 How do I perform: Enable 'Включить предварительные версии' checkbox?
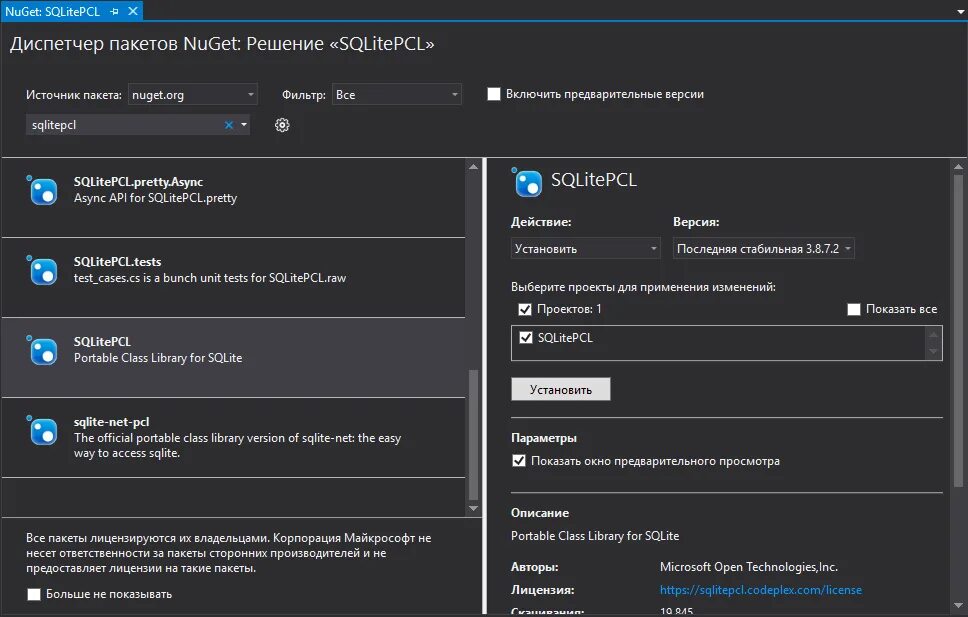click(494, 94)
